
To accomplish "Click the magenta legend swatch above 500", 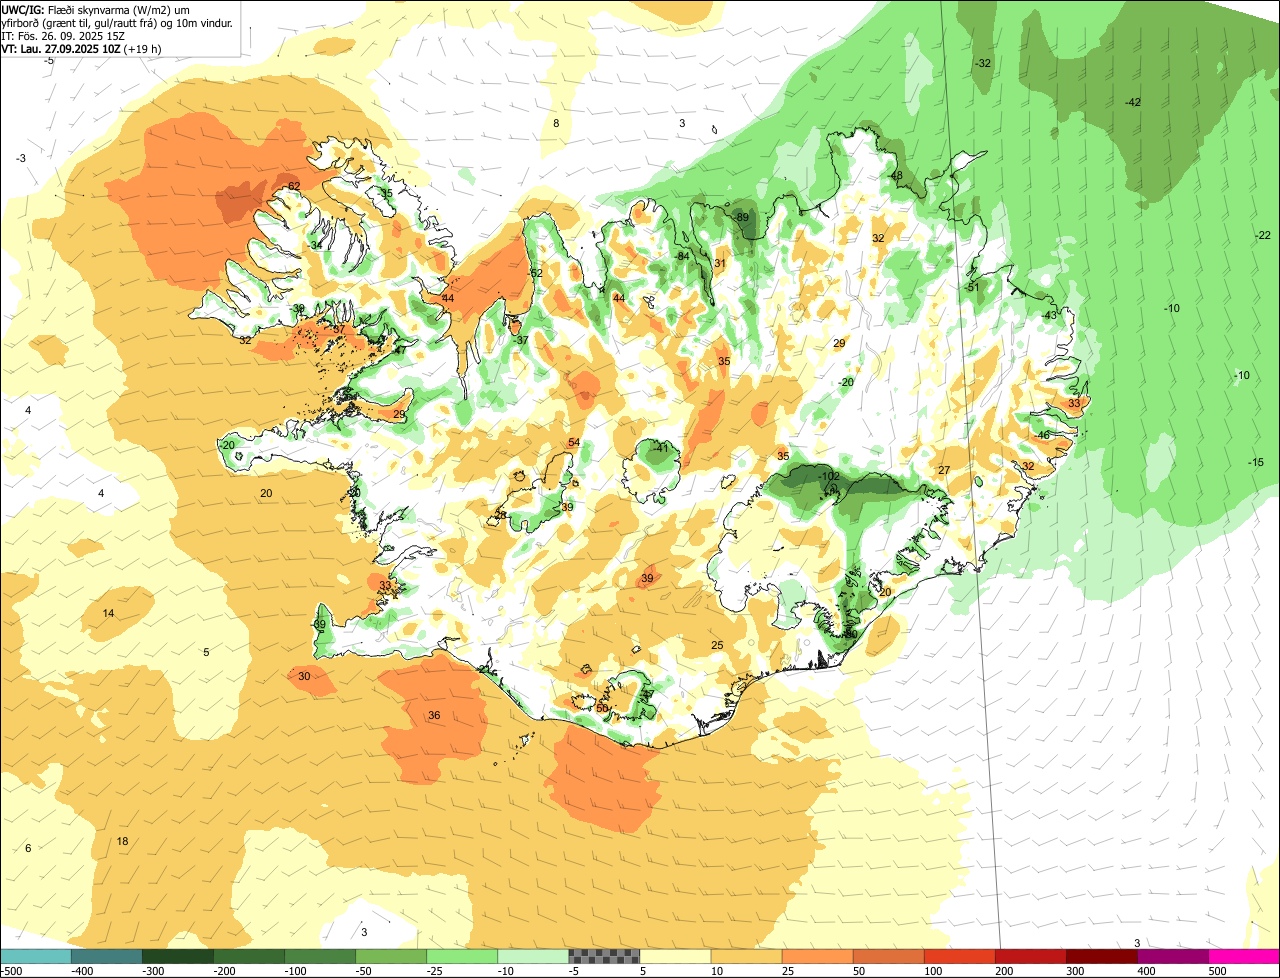I will pyautogui.click(x=1244, y=956).
